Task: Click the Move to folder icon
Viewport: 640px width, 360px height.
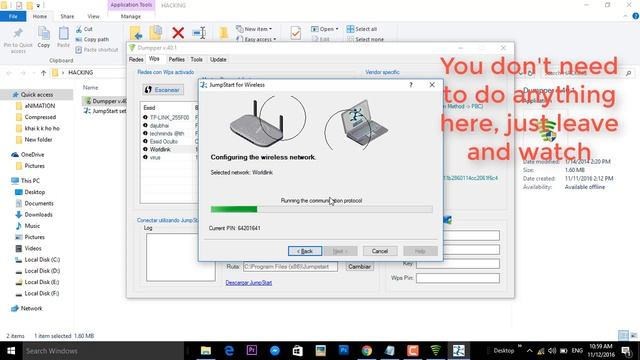Action: (136, 33)
